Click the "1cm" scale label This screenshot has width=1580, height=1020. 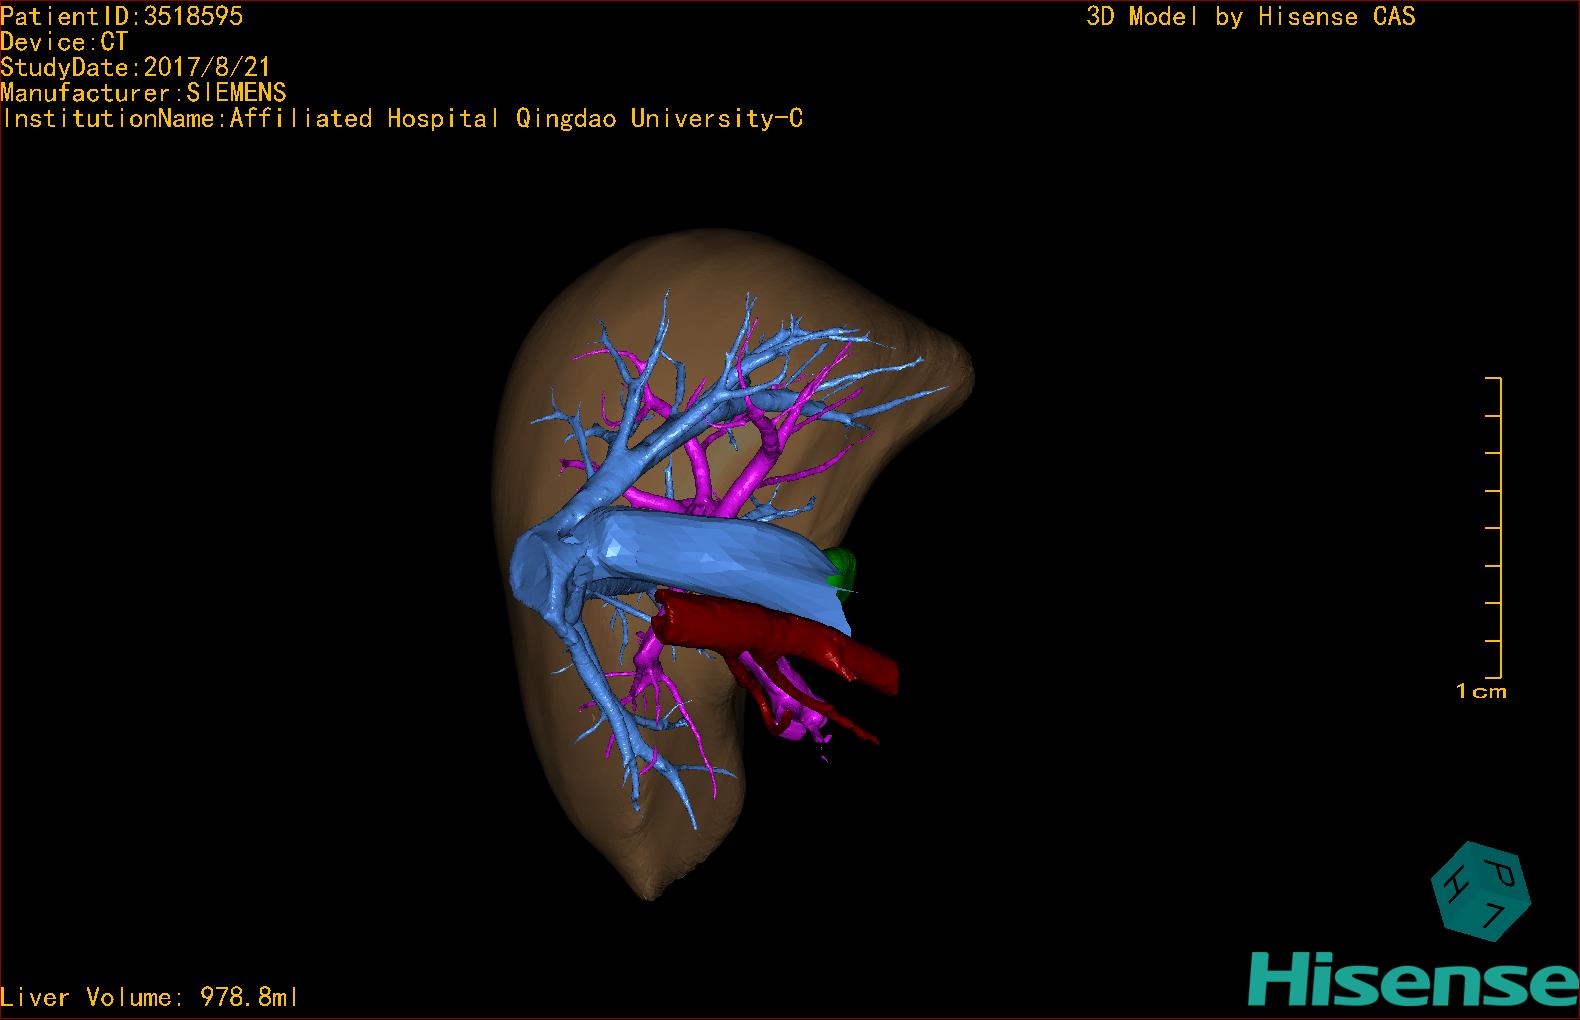click(1481, 691)
